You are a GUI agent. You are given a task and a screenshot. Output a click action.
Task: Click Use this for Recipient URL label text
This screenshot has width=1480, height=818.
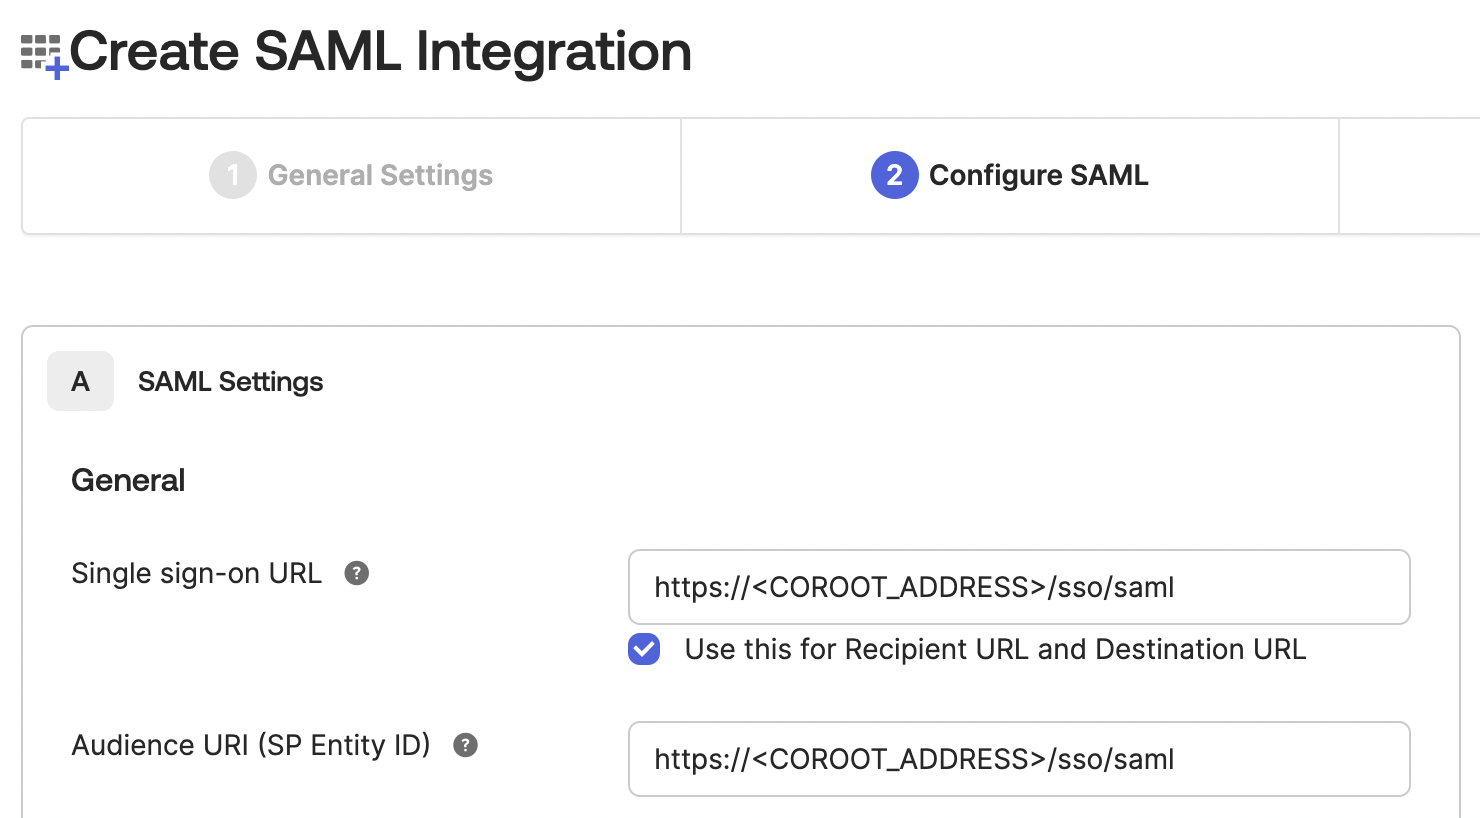(x=995, y=649)
